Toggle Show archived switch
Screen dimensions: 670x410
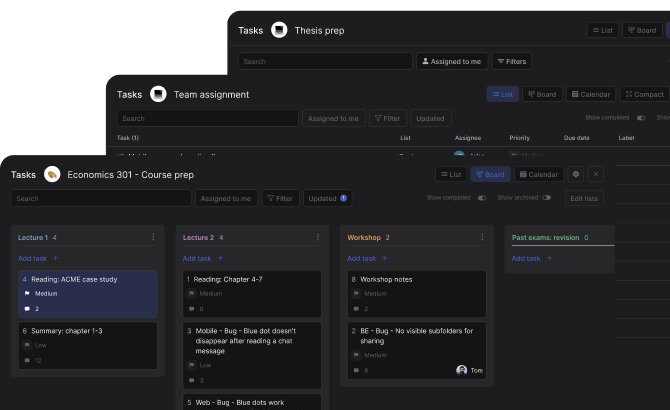pyautogui.click(x=547, y=198)
